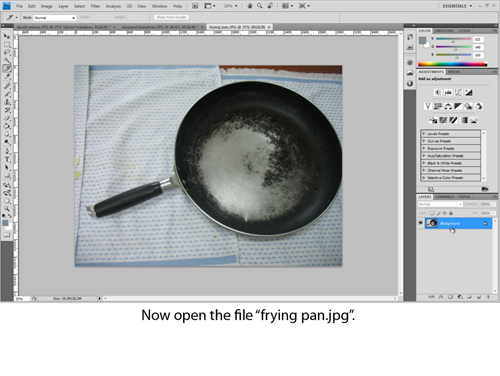Add a Levels adjustment
The height and width of the screenshot is (376, 500).
tap(448, 92)
